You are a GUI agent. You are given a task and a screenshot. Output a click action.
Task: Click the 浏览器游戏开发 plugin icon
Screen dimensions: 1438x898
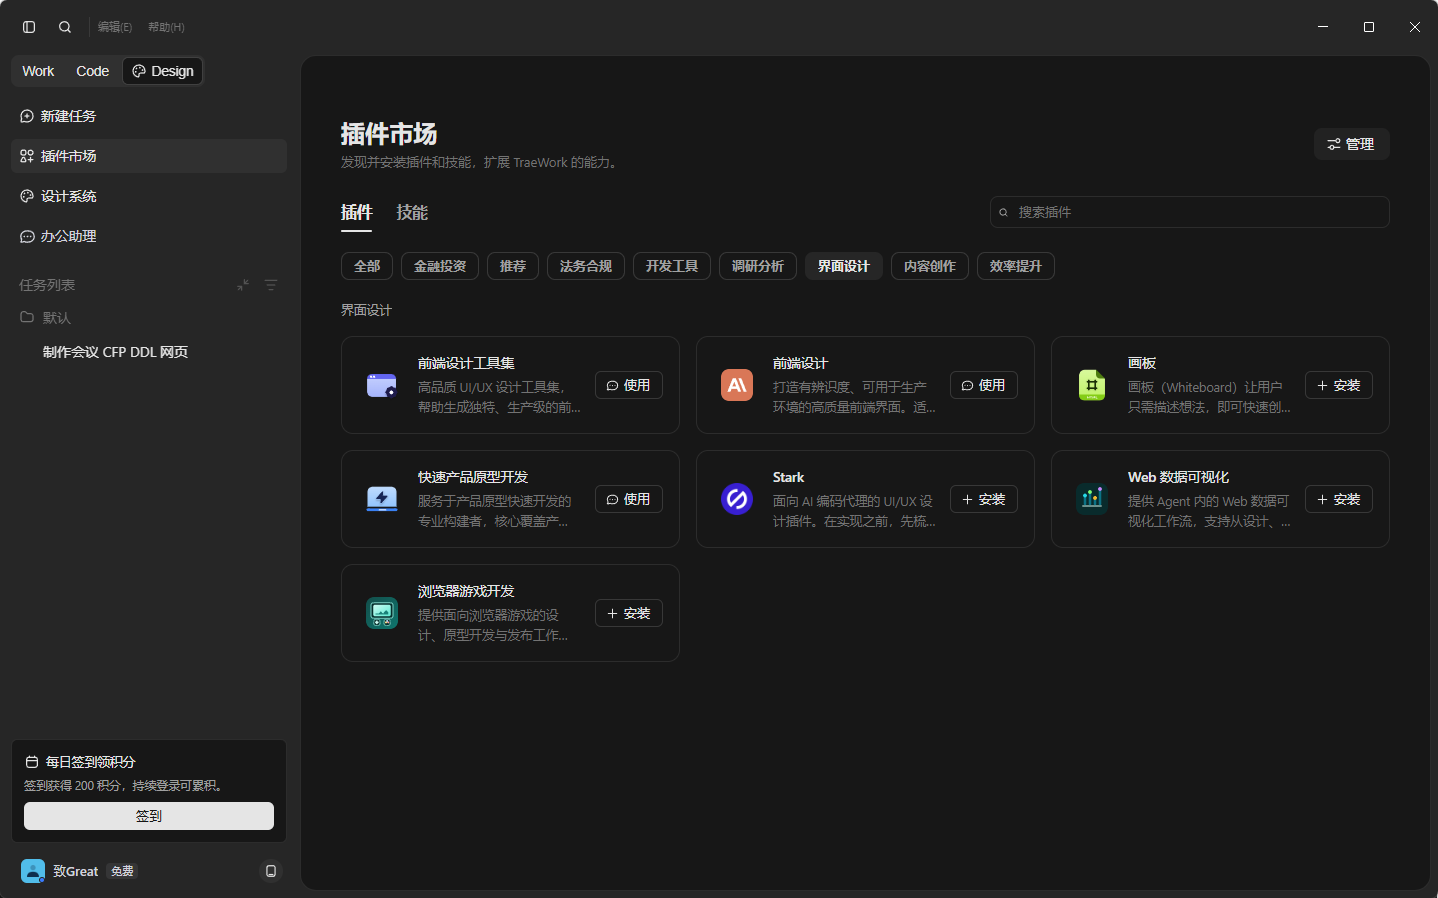coord(382,613)
